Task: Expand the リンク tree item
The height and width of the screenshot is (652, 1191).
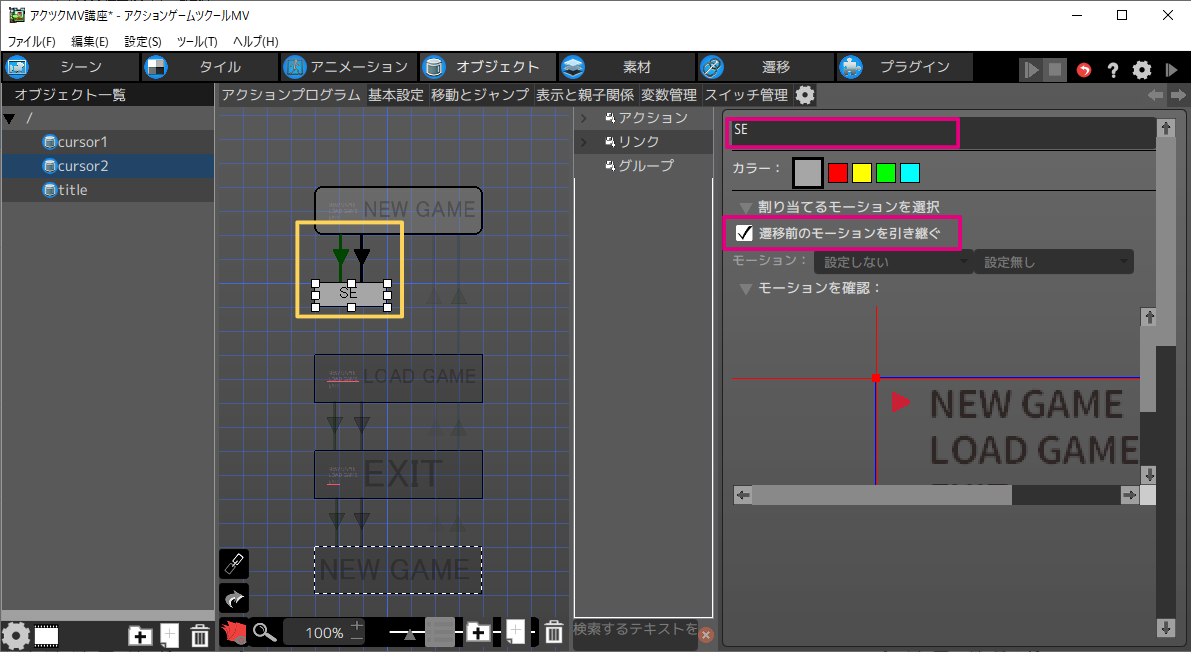Action: coord(583,142)
